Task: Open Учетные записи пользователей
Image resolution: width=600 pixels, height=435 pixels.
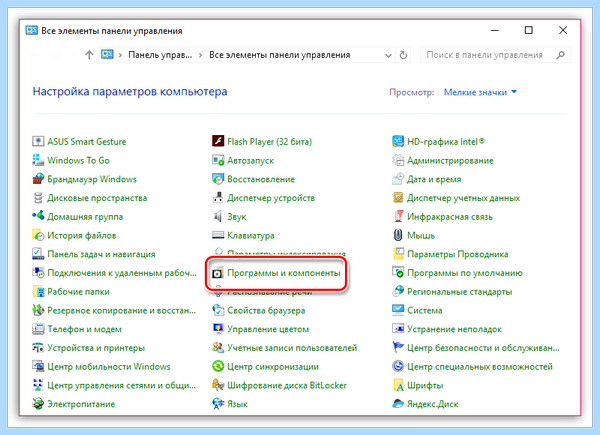Action: [x=285, y=348]
